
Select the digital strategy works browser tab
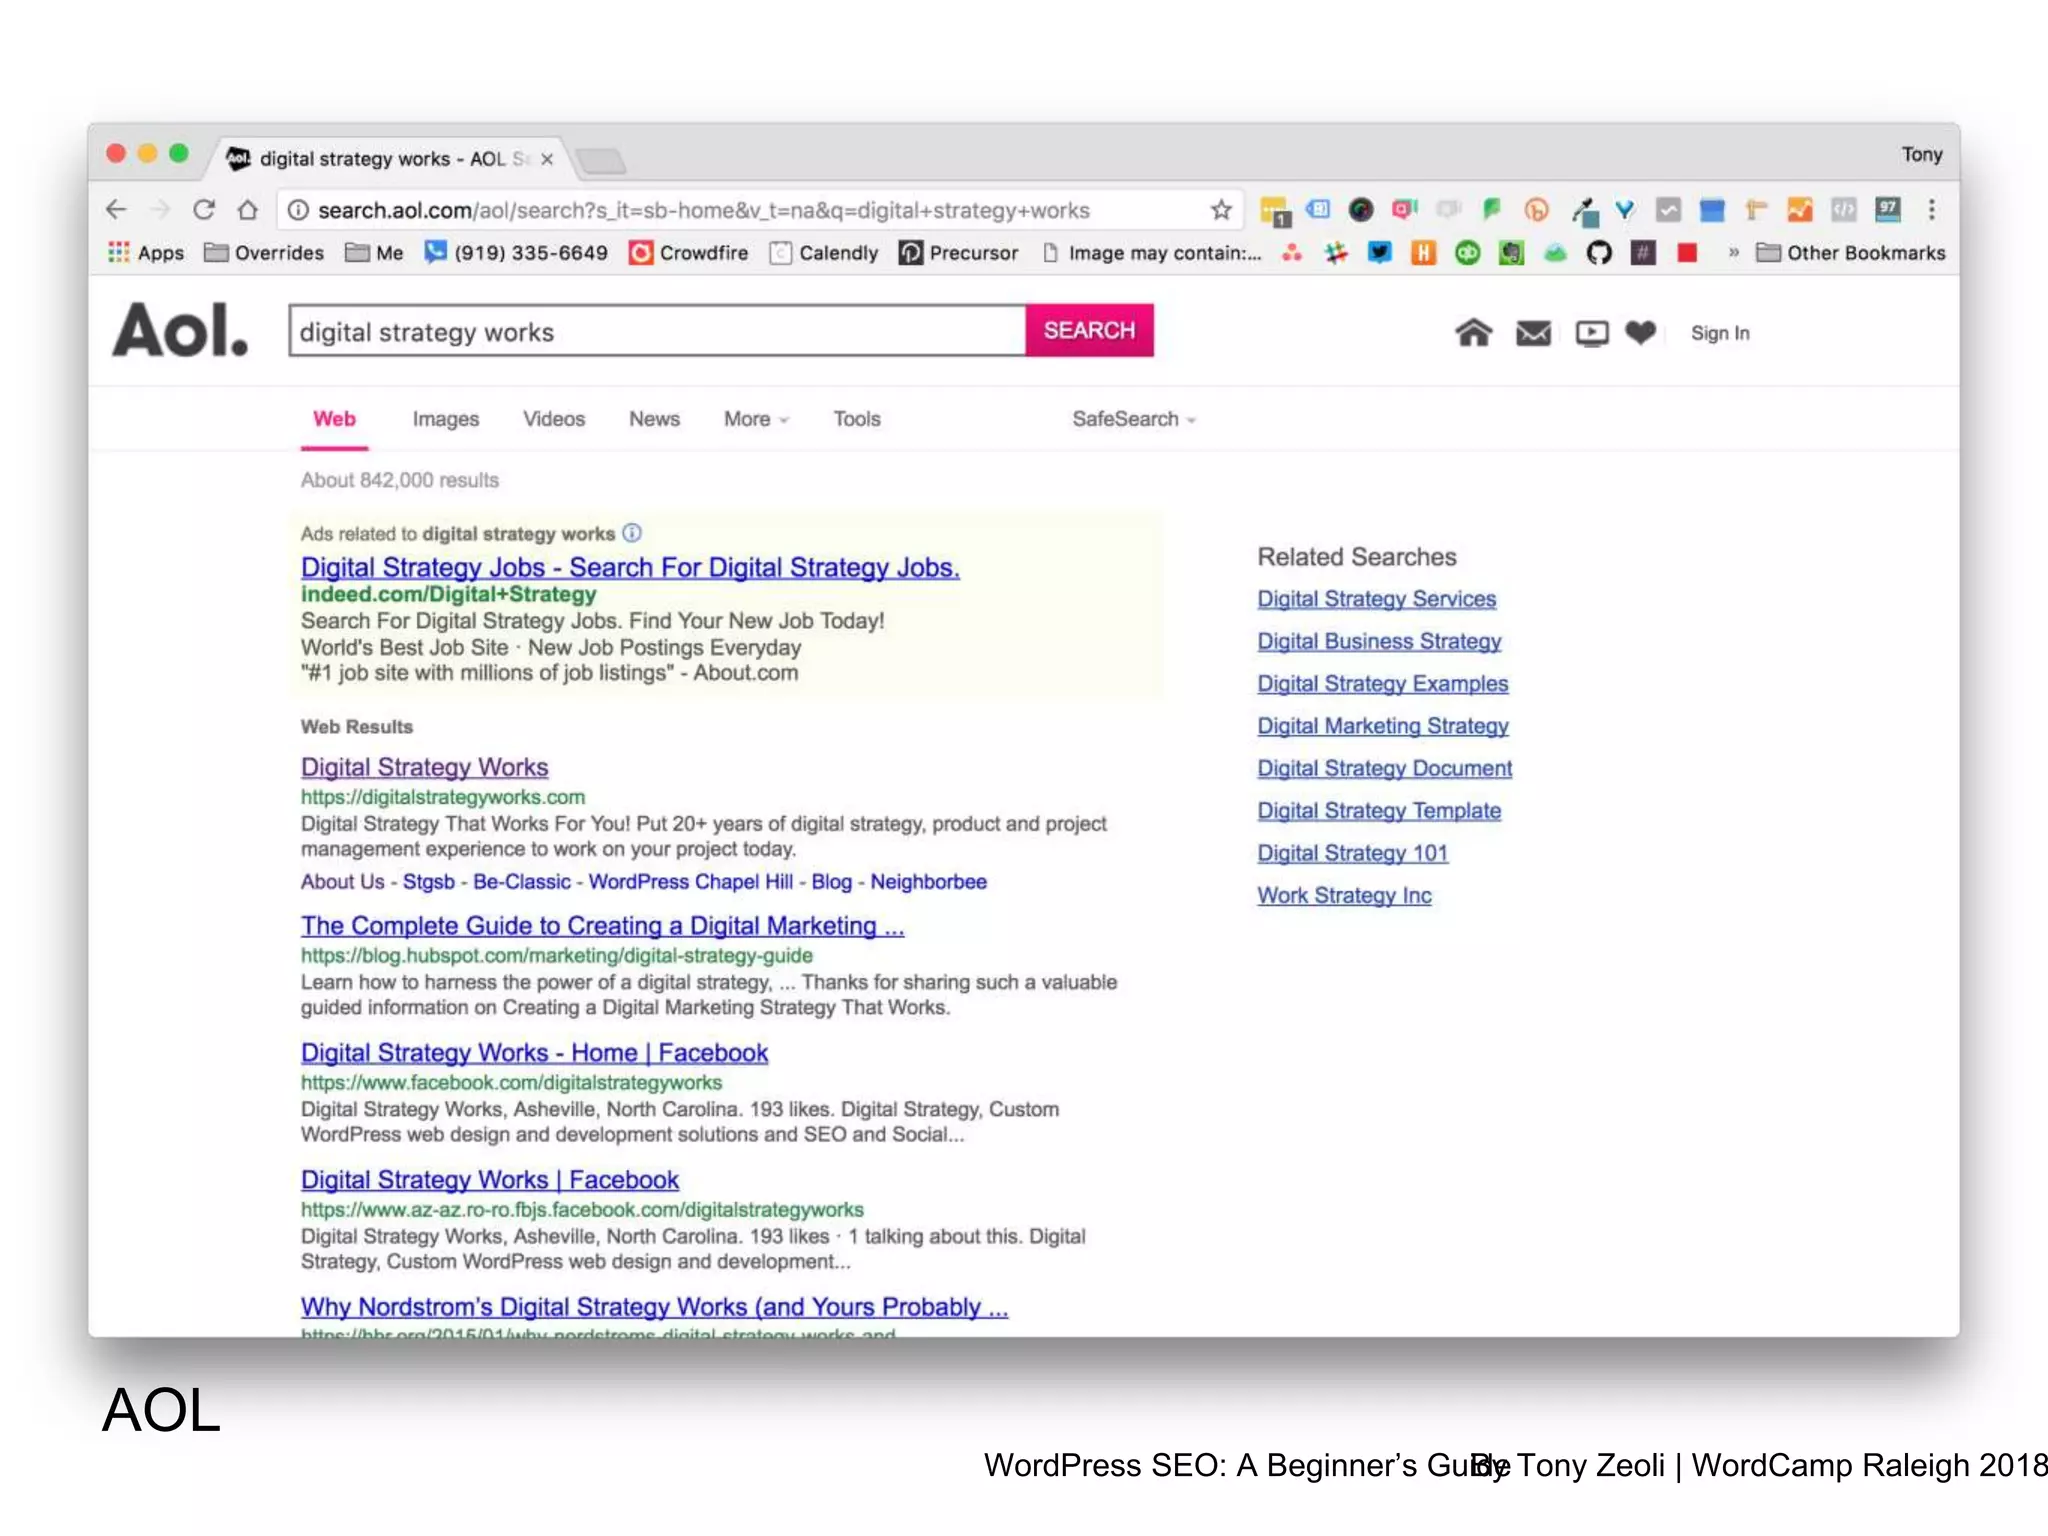click(390, 159)
